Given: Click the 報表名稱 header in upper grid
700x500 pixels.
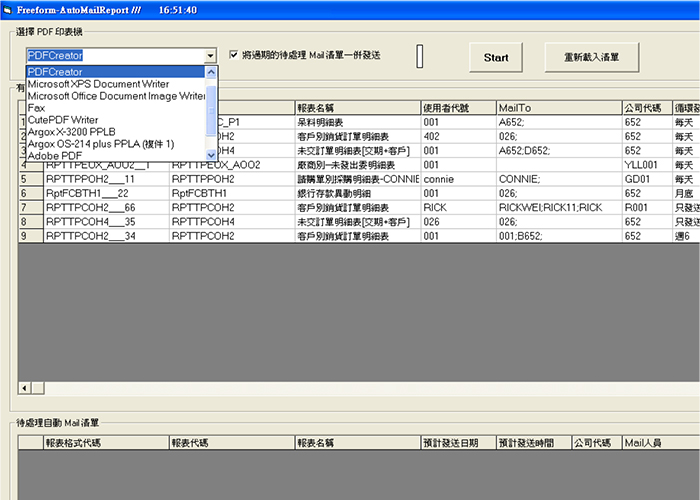Looking at the screenshot, I should (x=358, y=108).
